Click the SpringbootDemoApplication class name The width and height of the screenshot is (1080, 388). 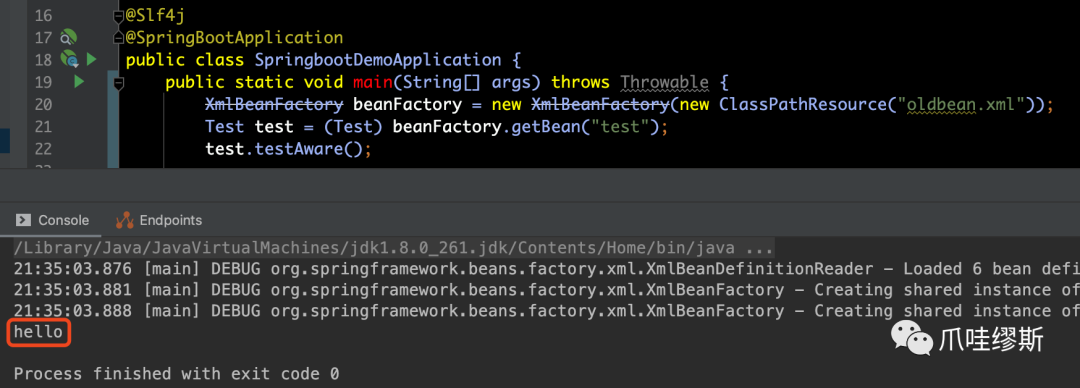tap(377, 60)
